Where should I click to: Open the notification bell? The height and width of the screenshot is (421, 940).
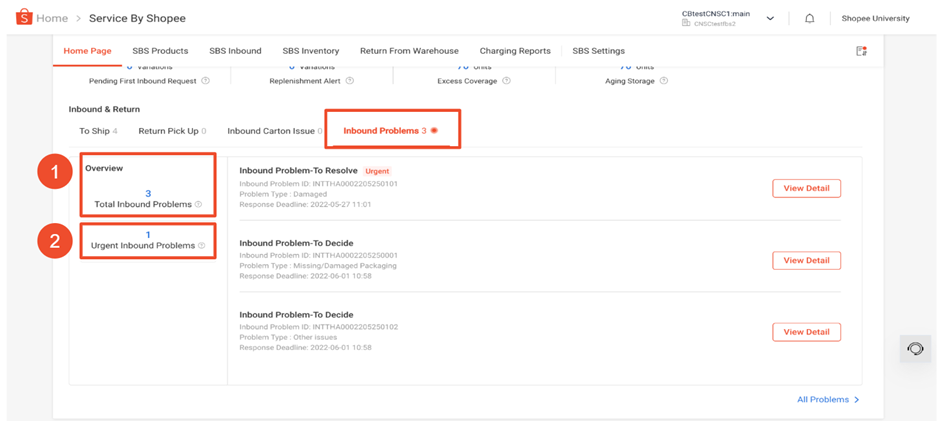point(809,19)
